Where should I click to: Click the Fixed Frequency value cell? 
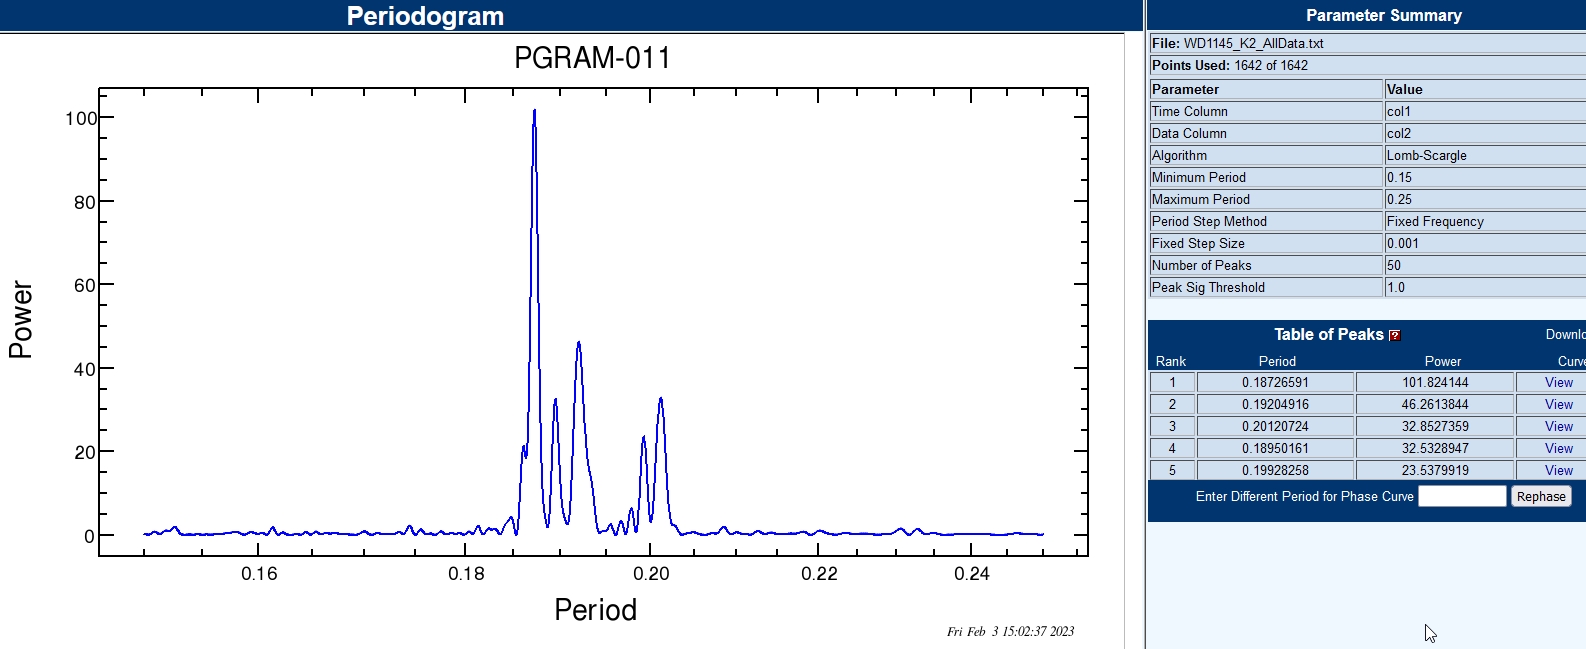point(1484,222)
